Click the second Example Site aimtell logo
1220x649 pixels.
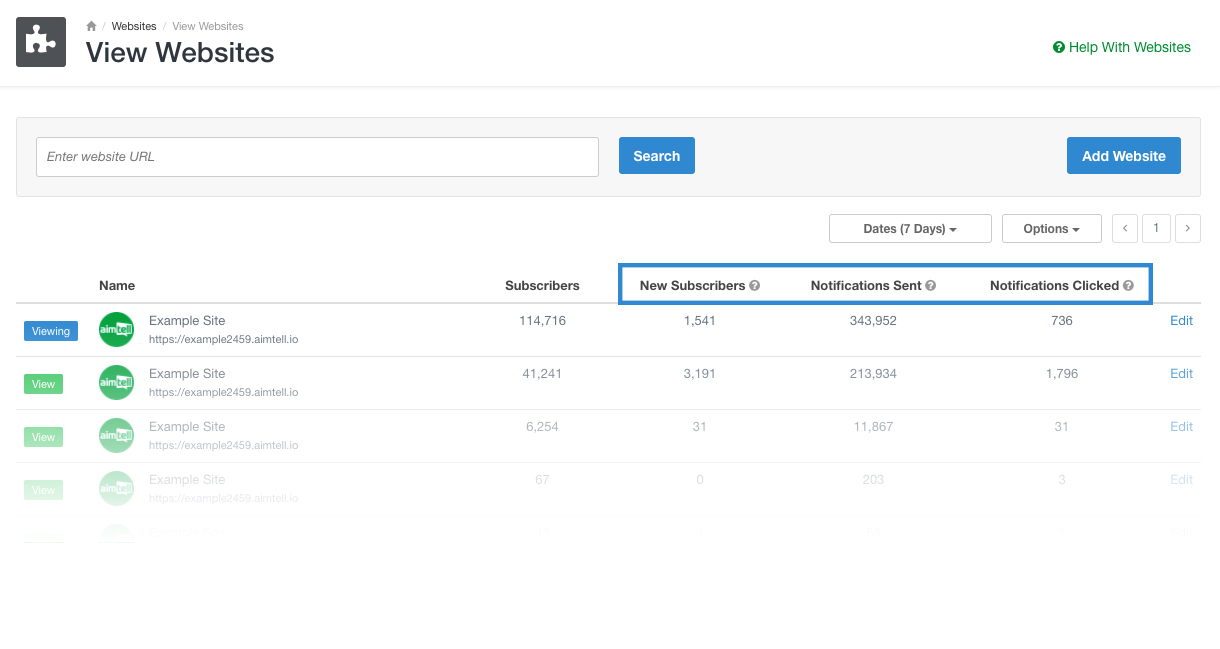(x=116, y=383)
